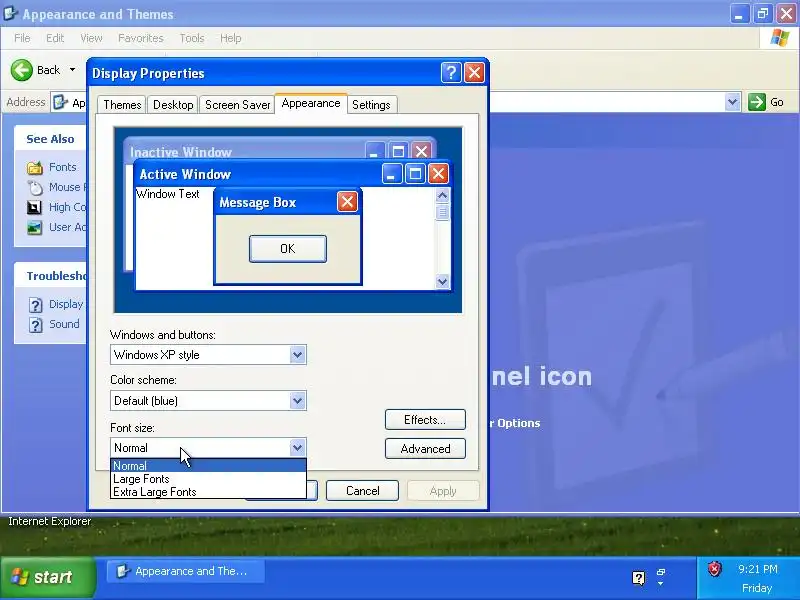Click the Windows flag logo in toolbar
Viewport: 800px width, 600px height.
[780, 38]
